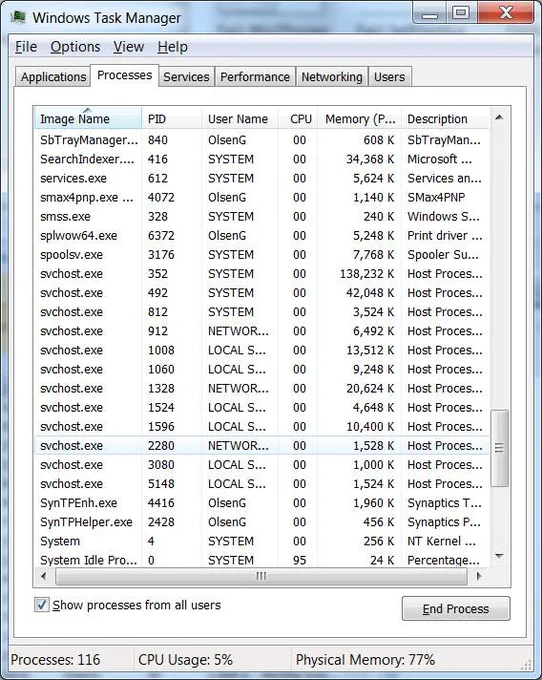Click the 95 CPU value cell

(x=299, y=560)
